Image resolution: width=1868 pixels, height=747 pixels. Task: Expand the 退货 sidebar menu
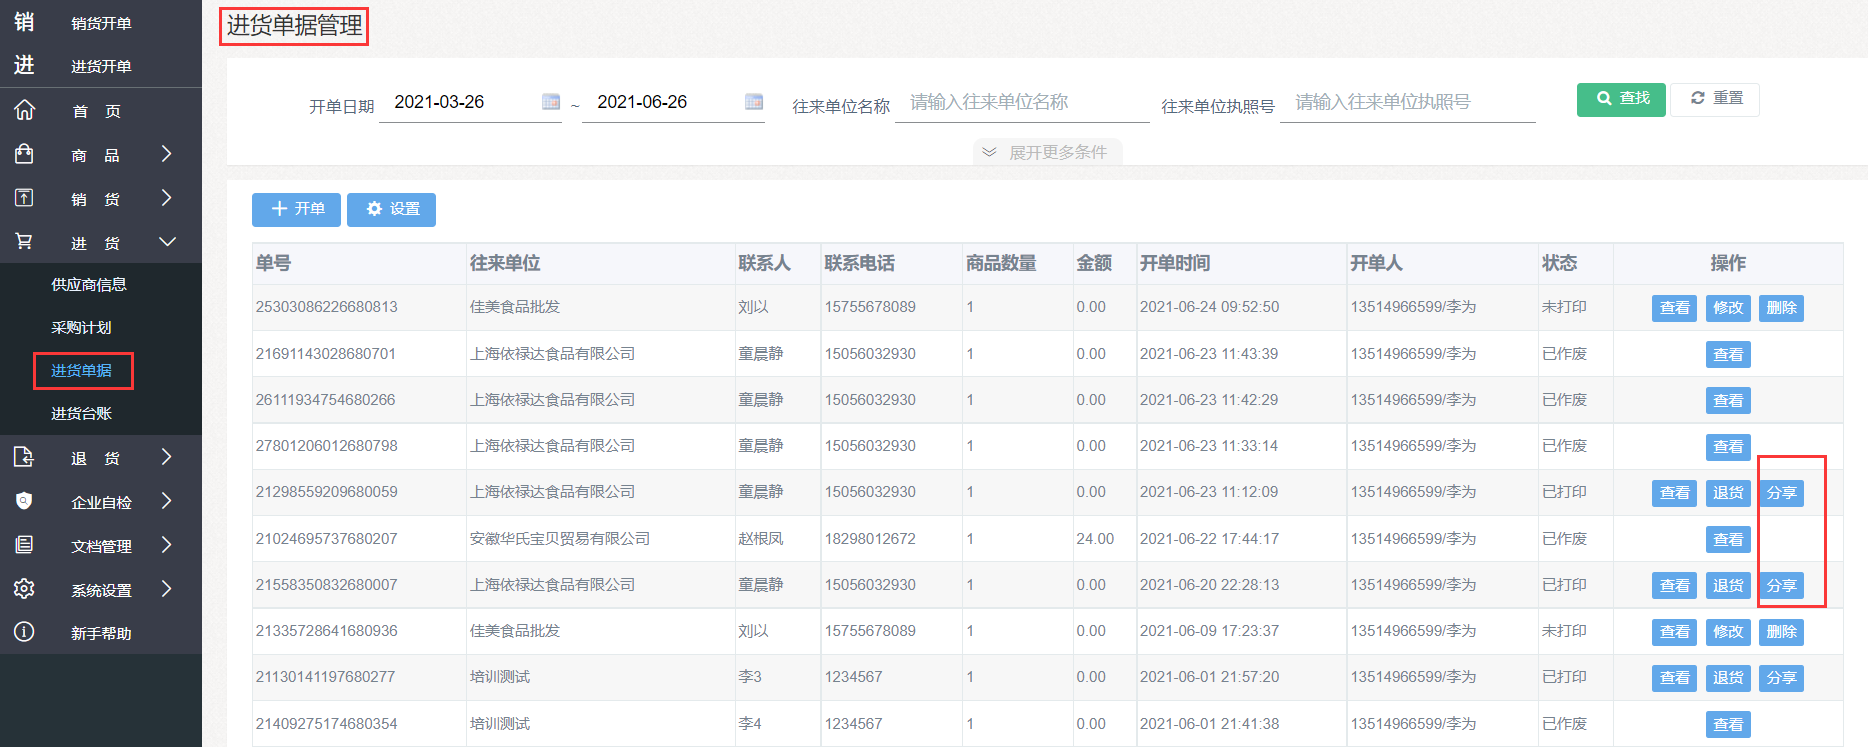[166, 457]
